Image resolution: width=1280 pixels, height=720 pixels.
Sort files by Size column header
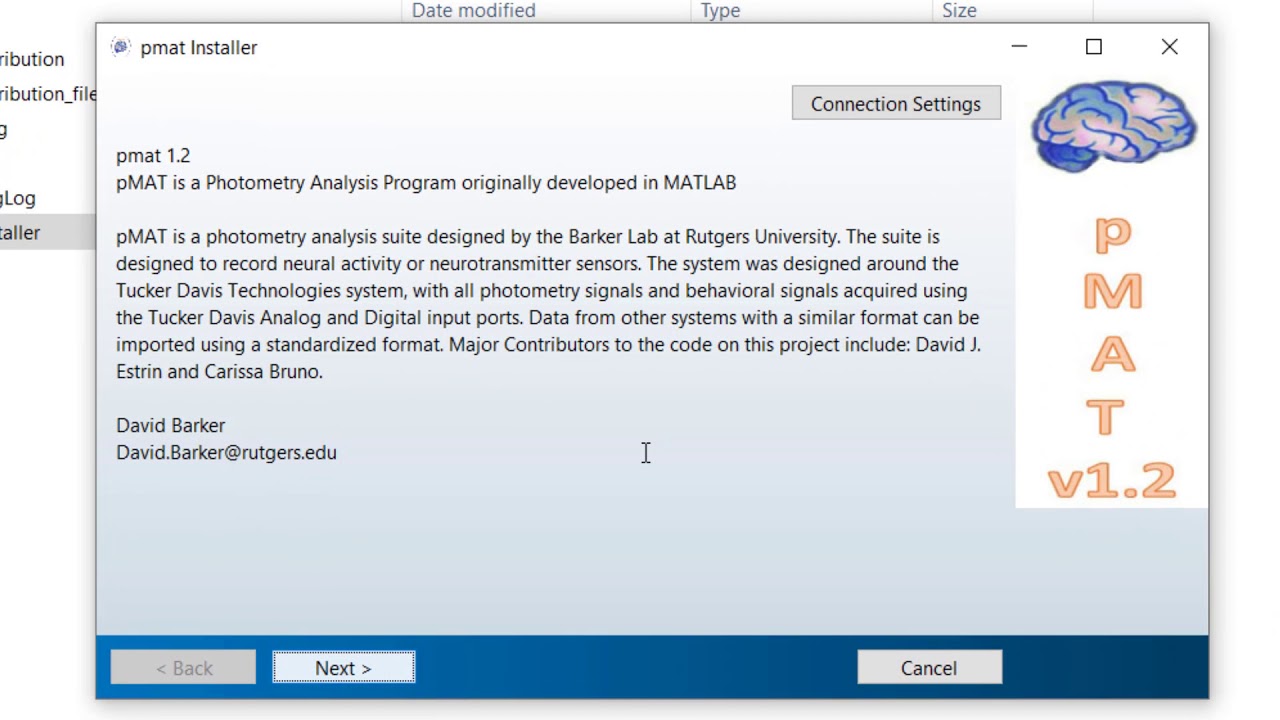tap(959, 10)
